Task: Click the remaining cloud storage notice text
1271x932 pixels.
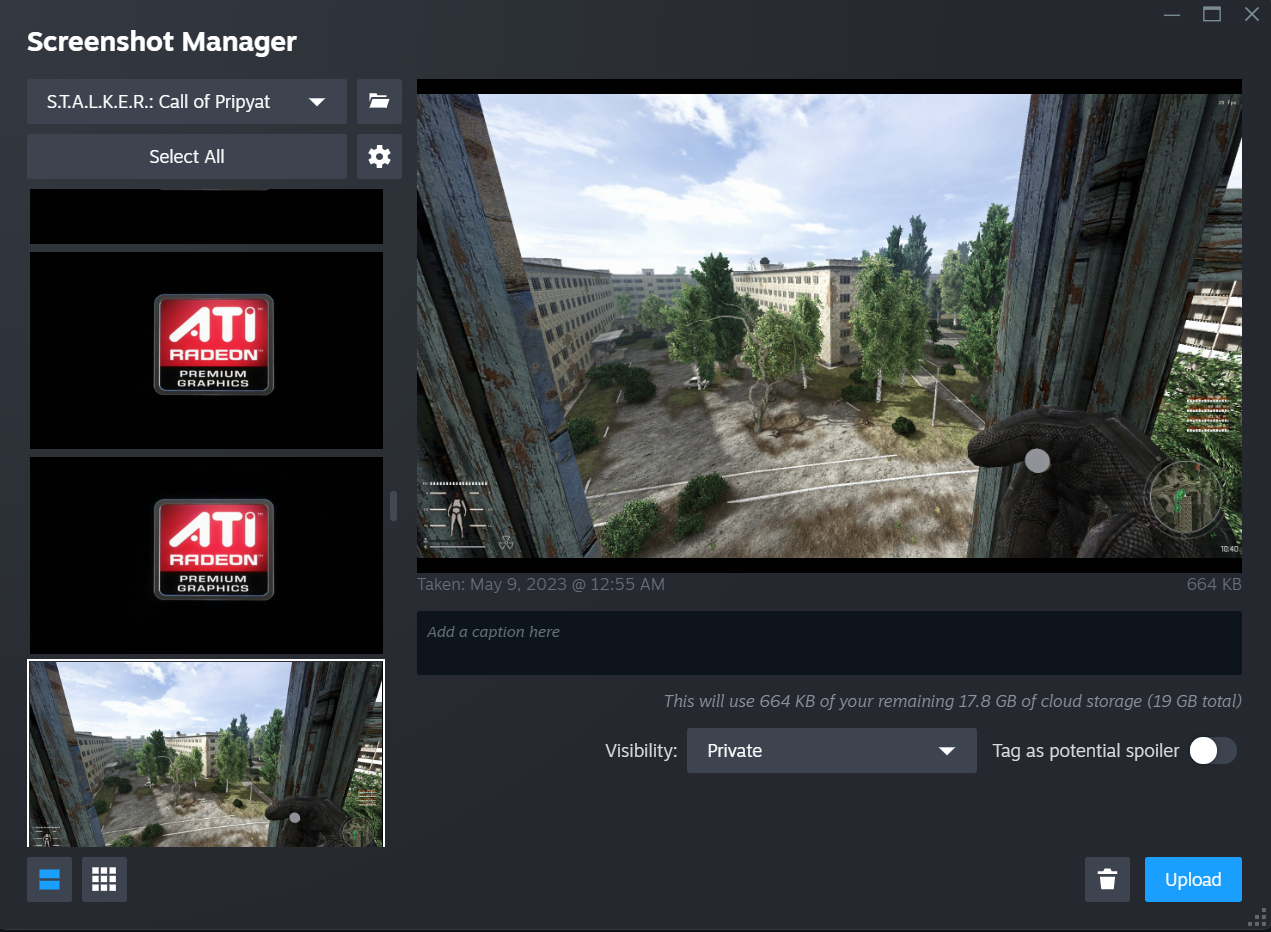Action: [953, 701]
